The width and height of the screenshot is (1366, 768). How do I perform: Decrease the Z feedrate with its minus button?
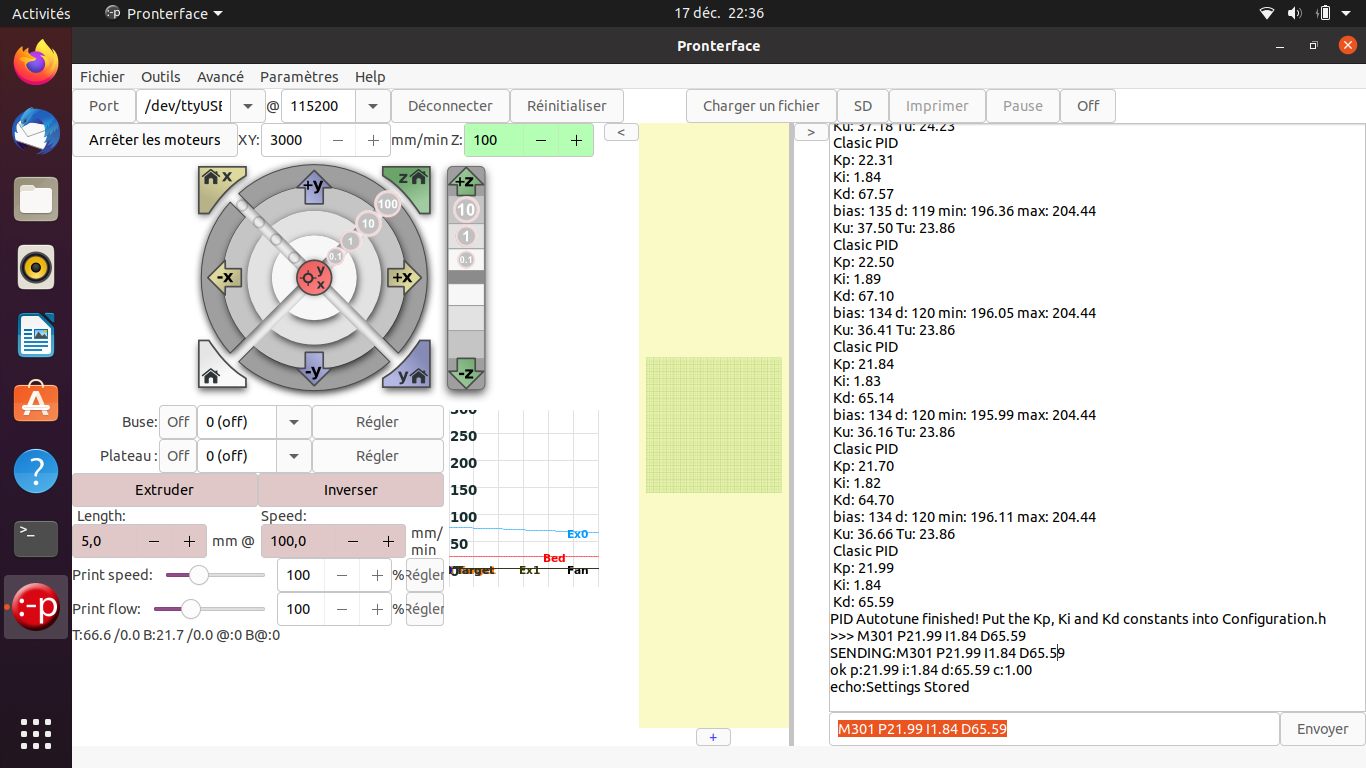[x=541, y=140]
